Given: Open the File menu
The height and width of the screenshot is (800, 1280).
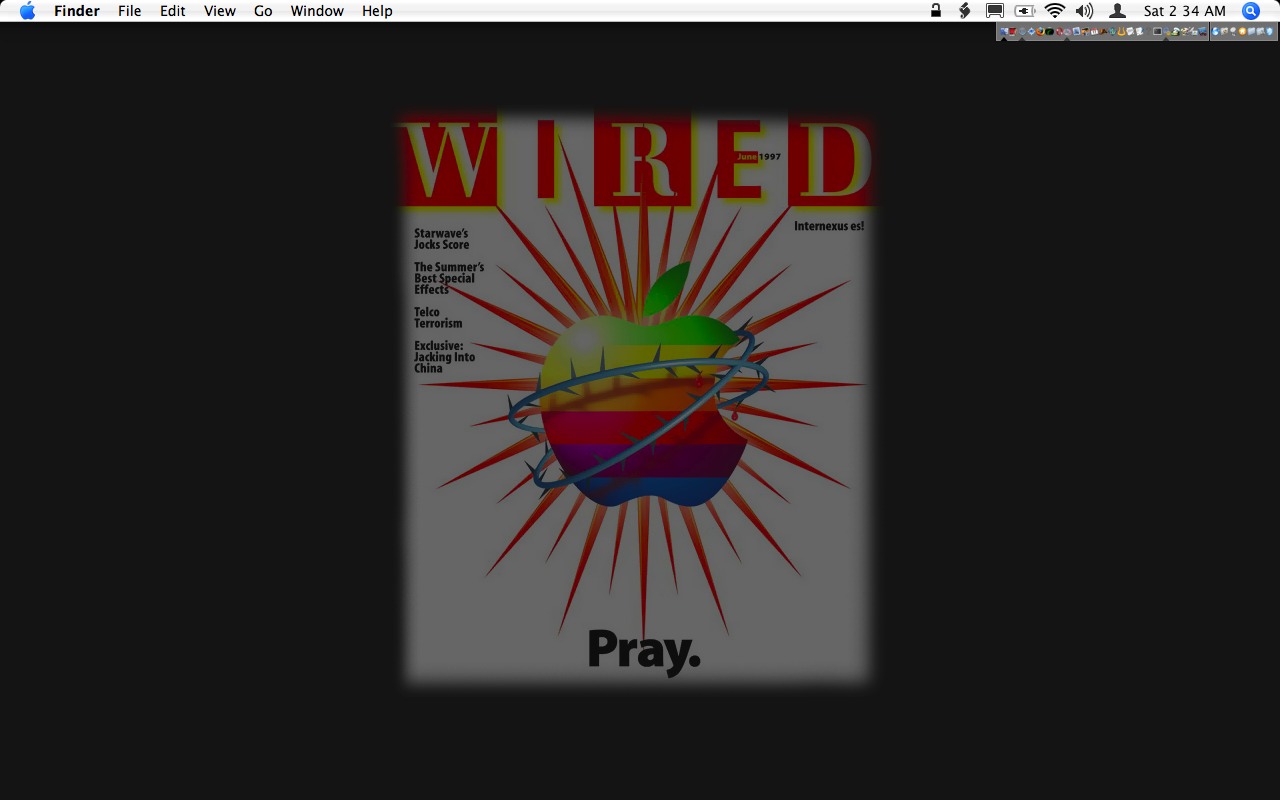Looking at the screenshot, I should coord(129,11).
